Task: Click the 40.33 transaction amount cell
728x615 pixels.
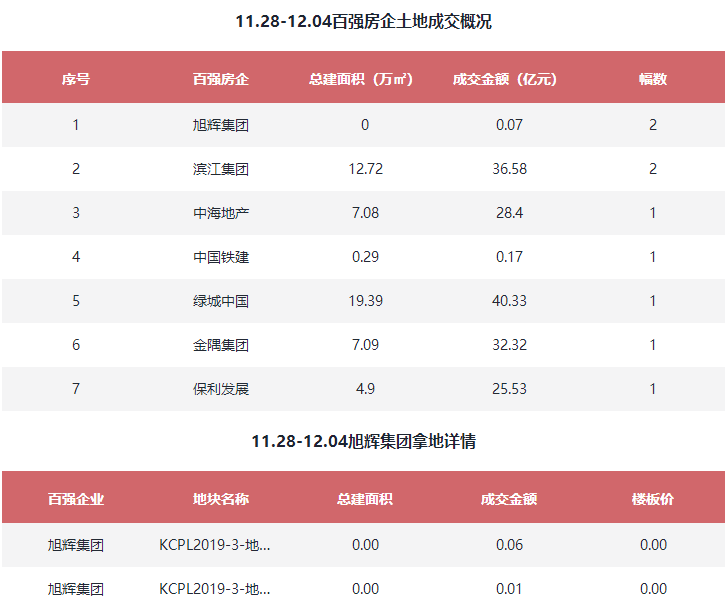Action: pyautogui.click(x=509, y=301)
